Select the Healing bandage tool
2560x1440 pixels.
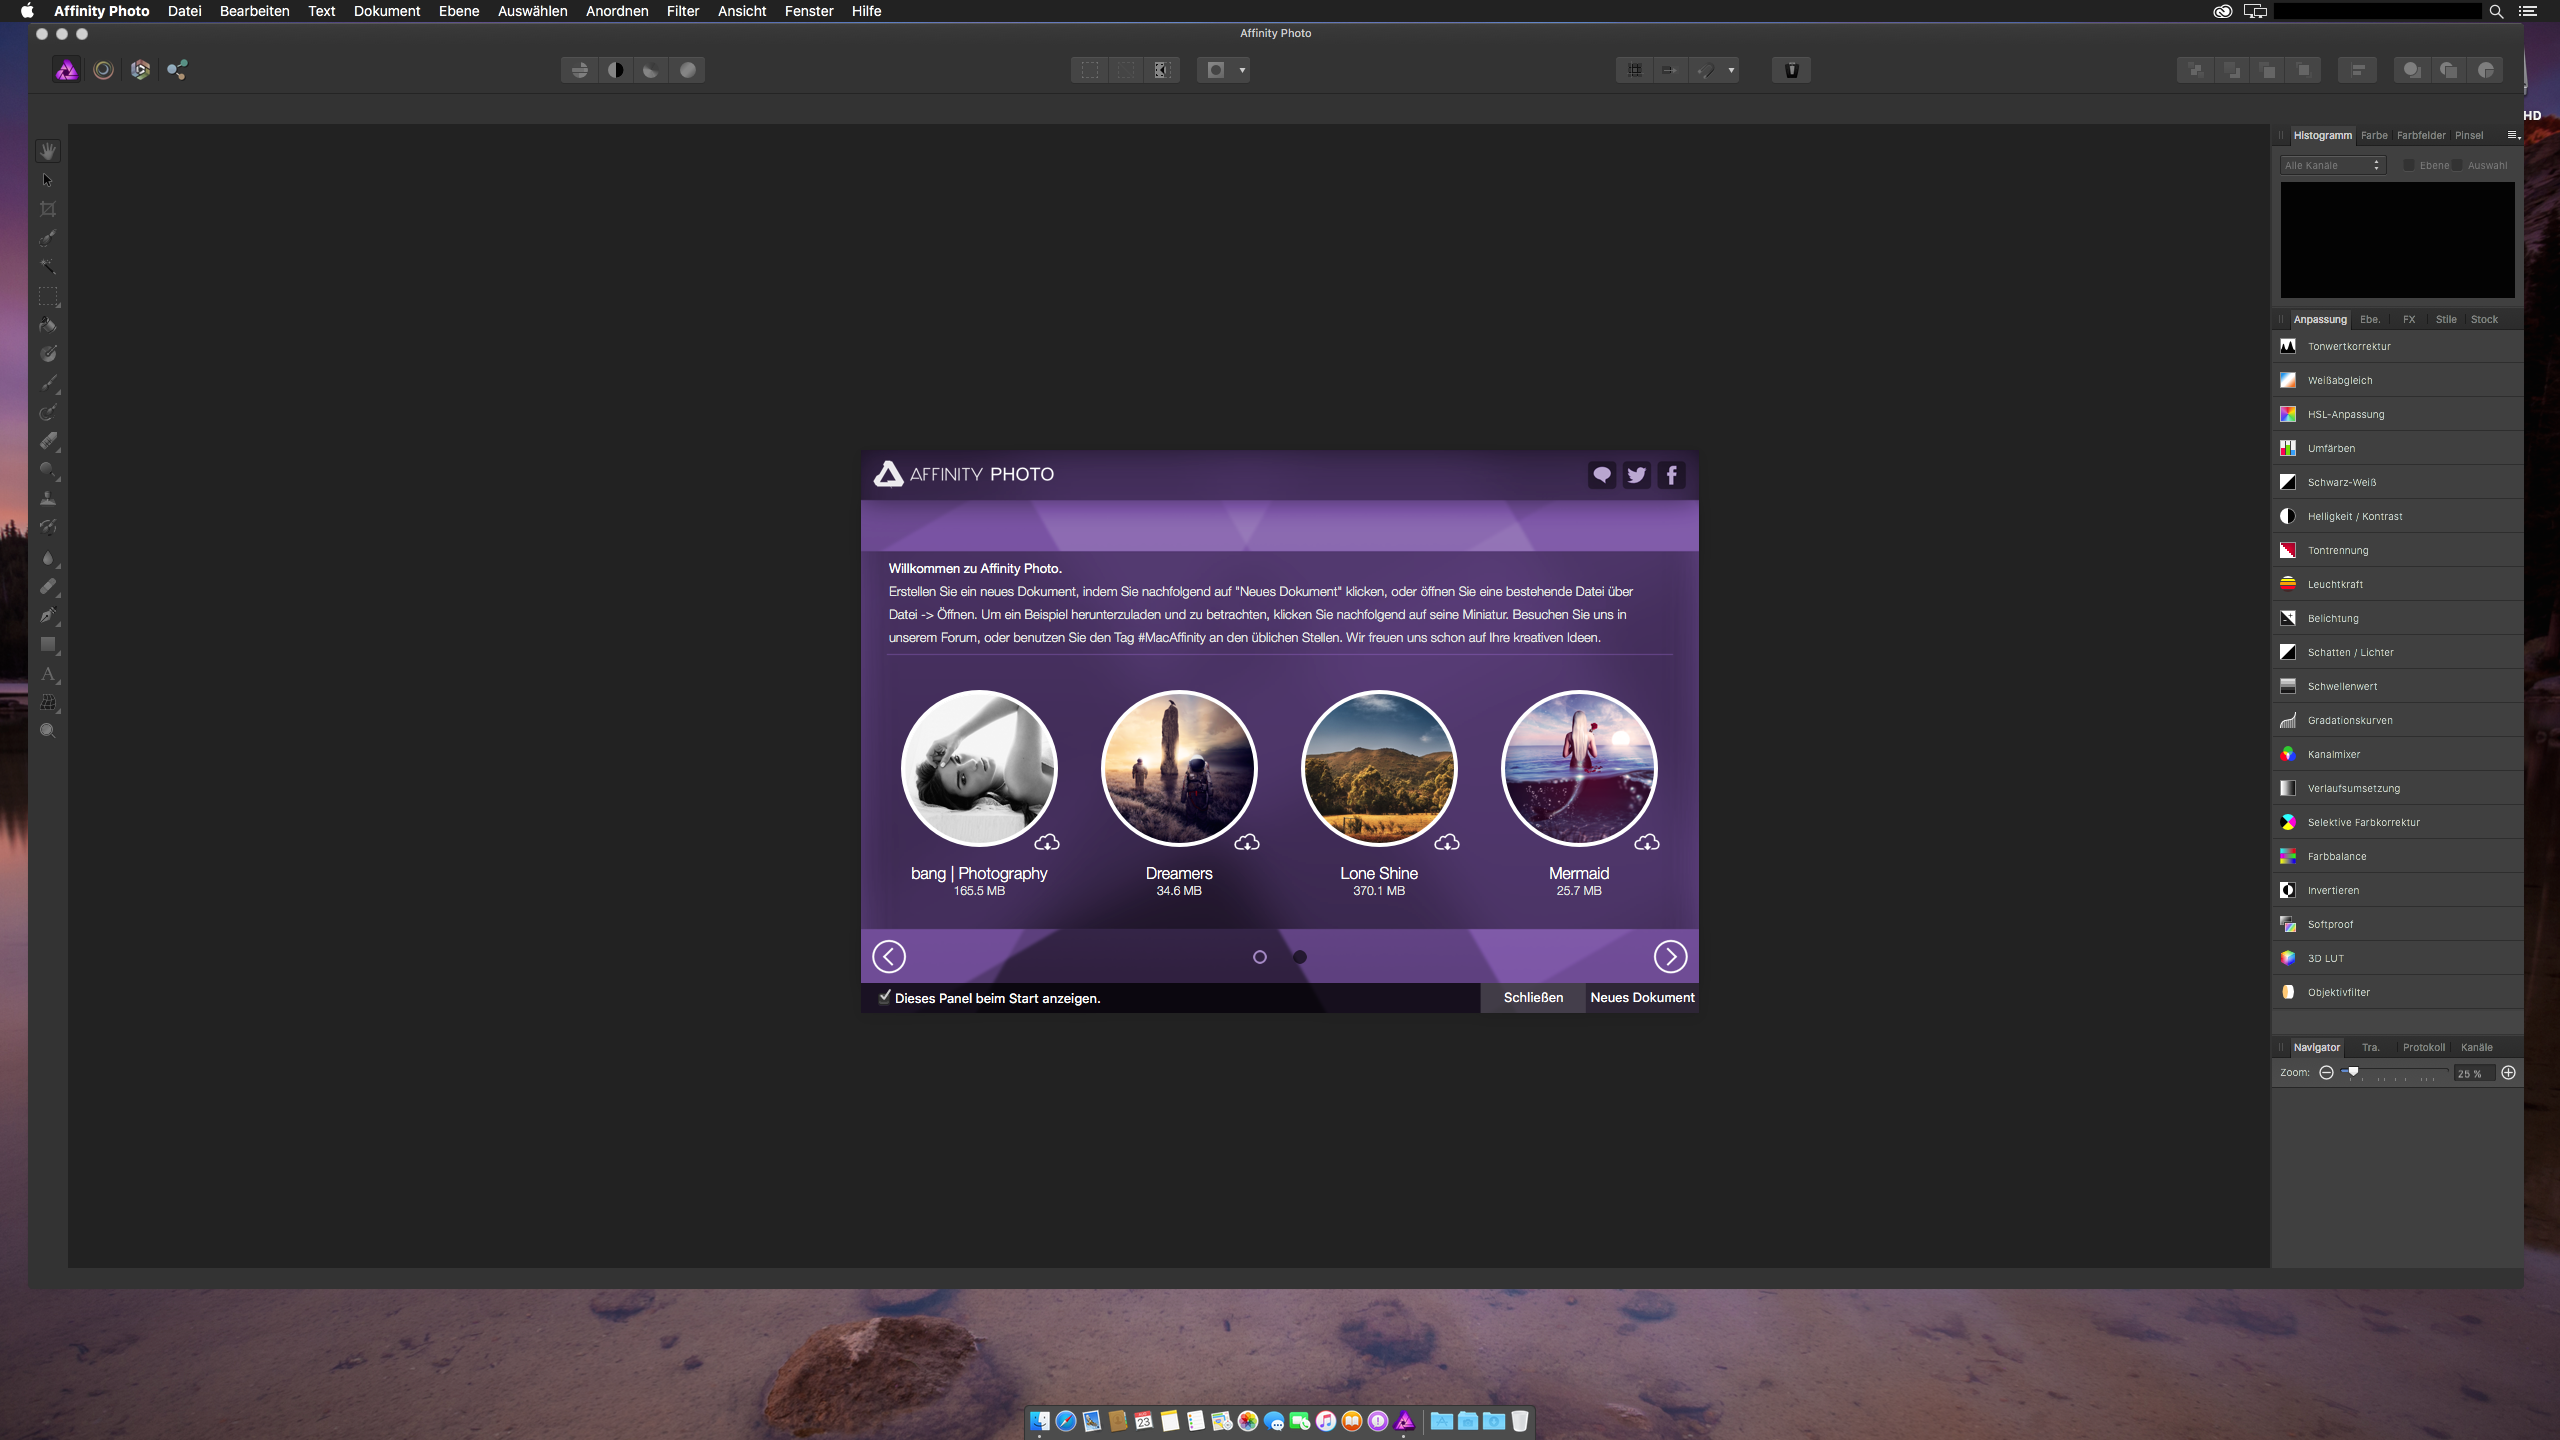click(48, 587)
